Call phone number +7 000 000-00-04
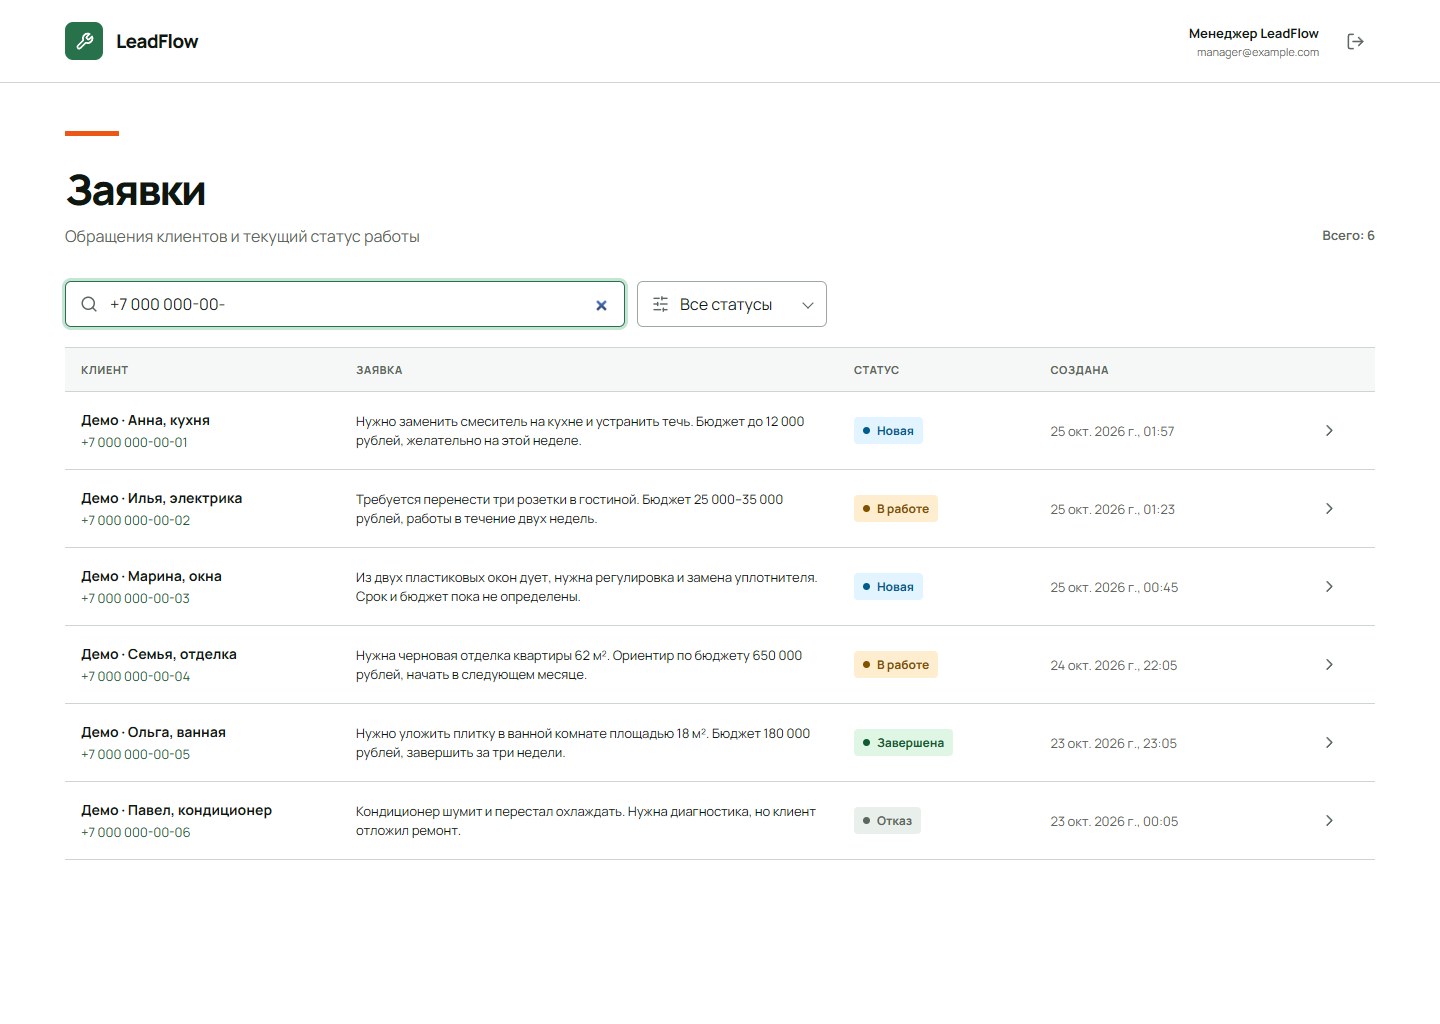 pos(135,676)
